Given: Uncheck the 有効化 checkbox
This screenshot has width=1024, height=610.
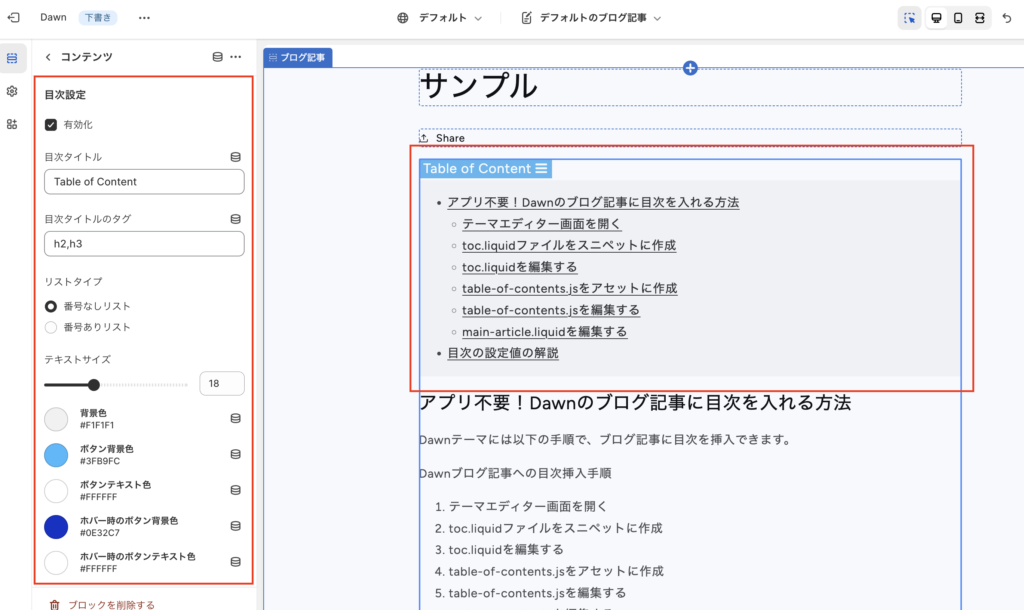Looking at the screenshot, I should click(51, 125).
